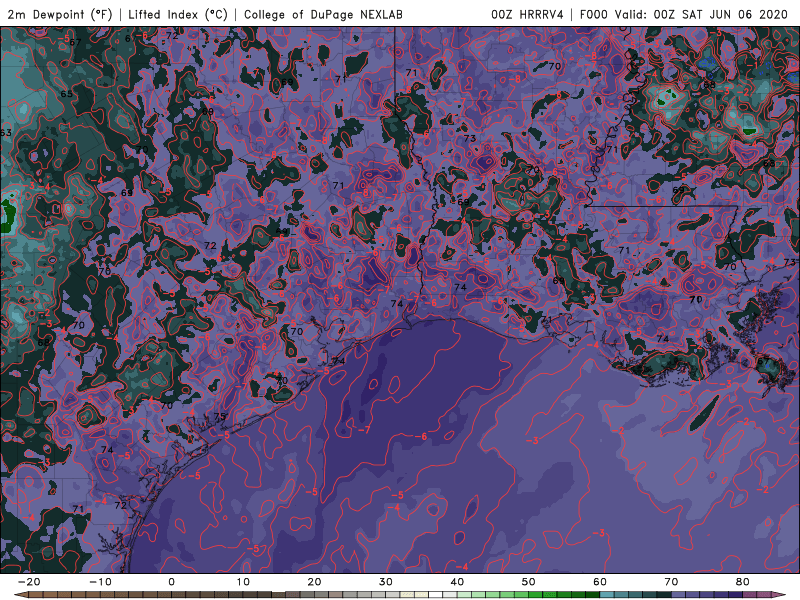
Task: Click the "60" color scale label
Action: pos(600,582)
